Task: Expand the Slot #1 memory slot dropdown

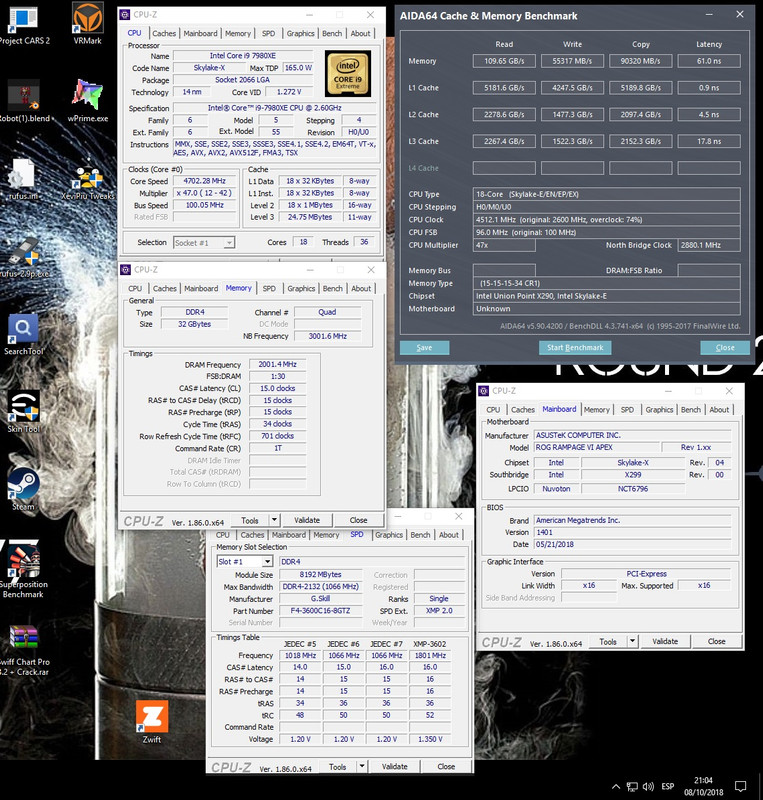Action: tap(267, 562)
